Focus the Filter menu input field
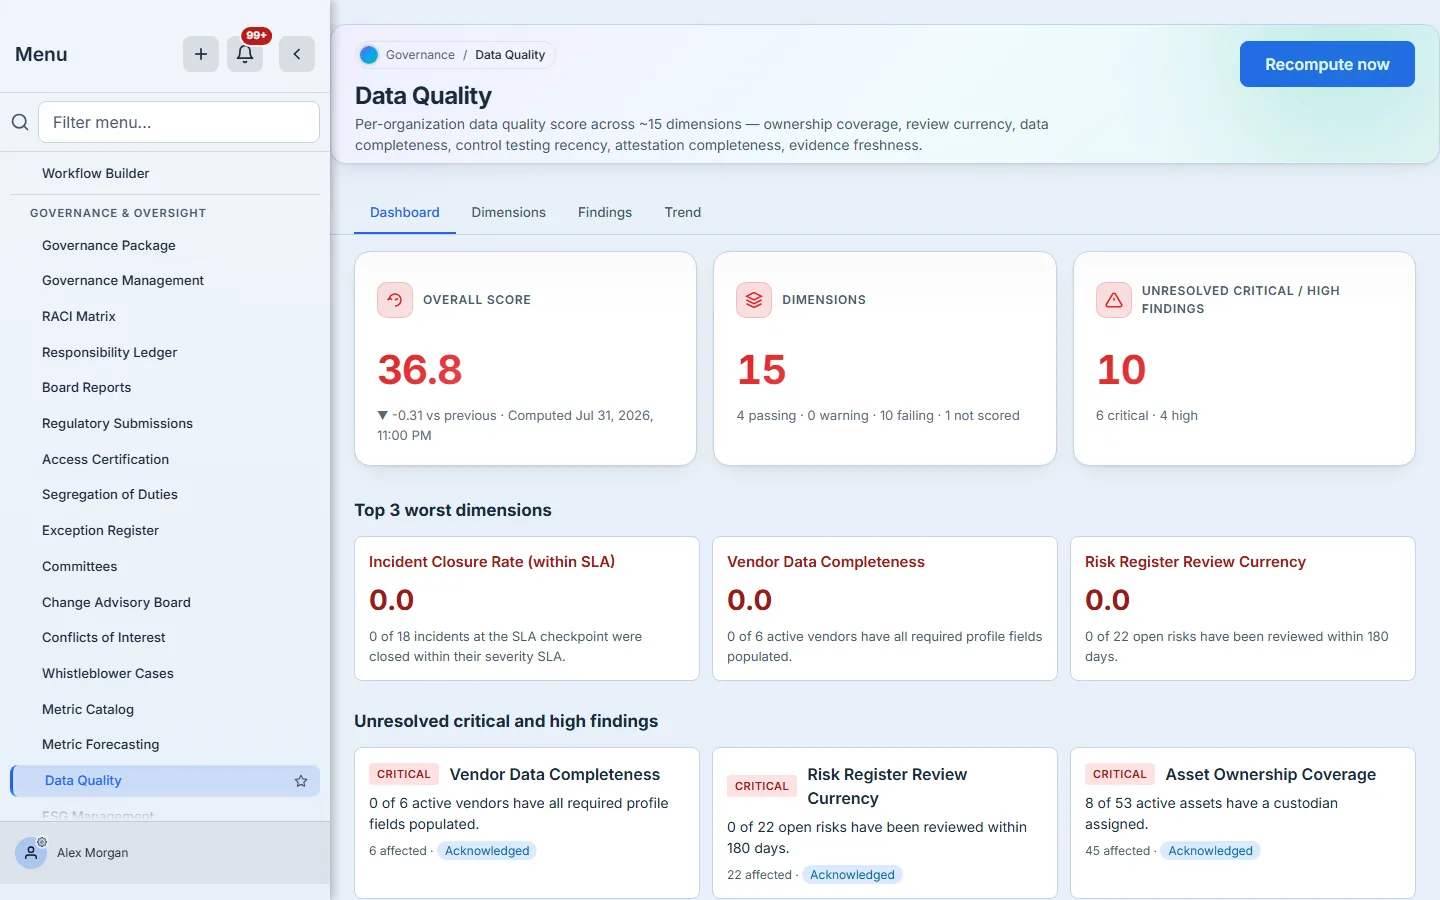 click(179, 122)
